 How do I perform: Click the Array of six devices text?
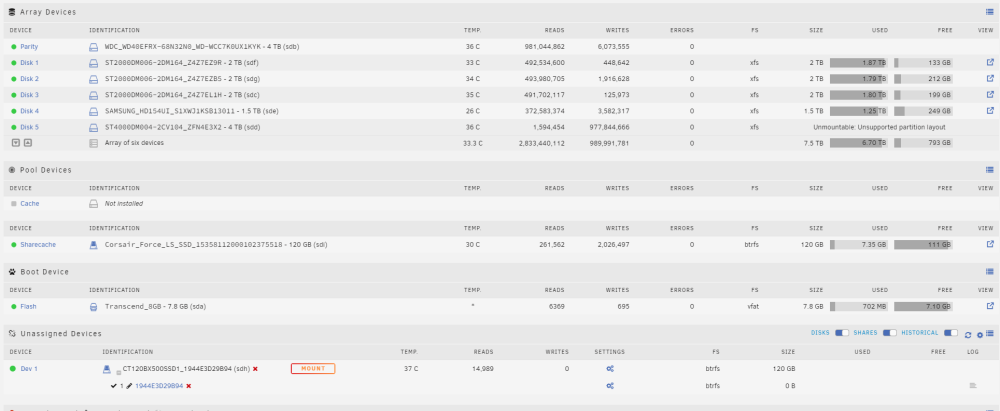click(x=134, y=143)
